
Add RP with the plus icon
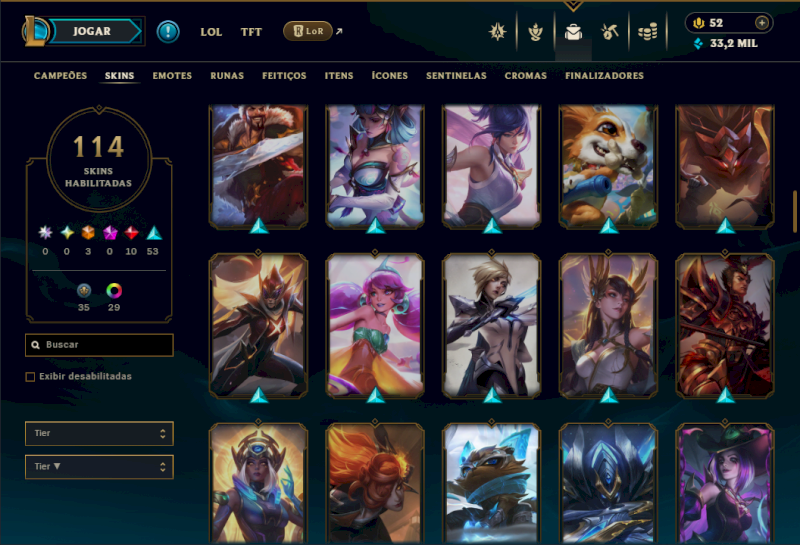(762, 23)
